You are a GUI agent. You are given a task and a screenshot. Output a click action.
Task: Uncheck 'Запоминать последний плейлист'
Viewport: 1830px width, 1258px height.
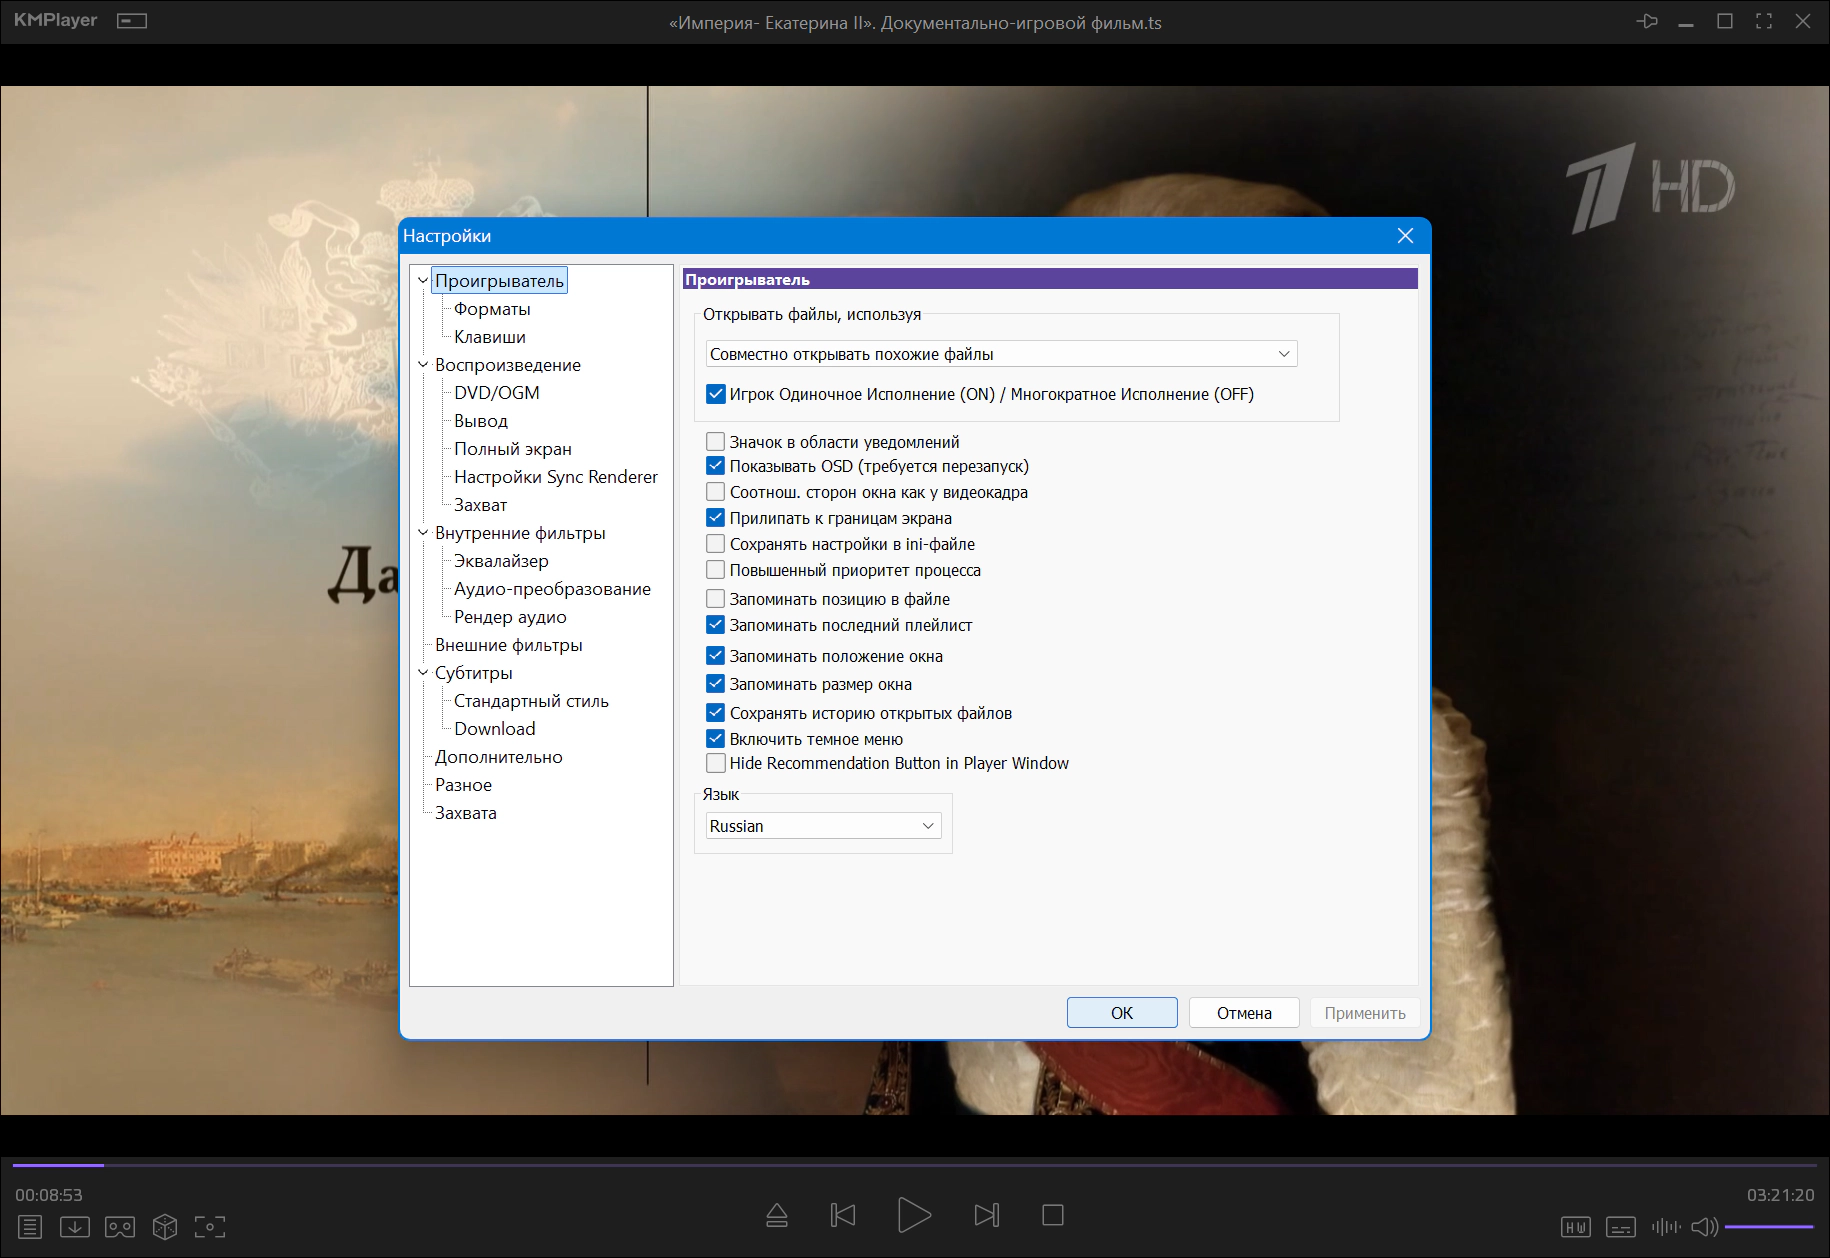[x=716, y=625]
